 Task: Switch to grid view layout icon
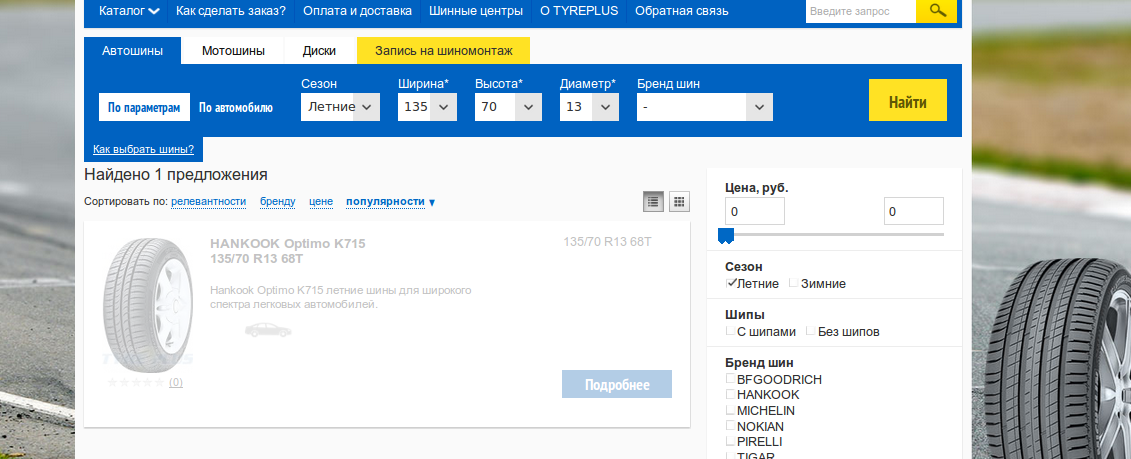679,202
